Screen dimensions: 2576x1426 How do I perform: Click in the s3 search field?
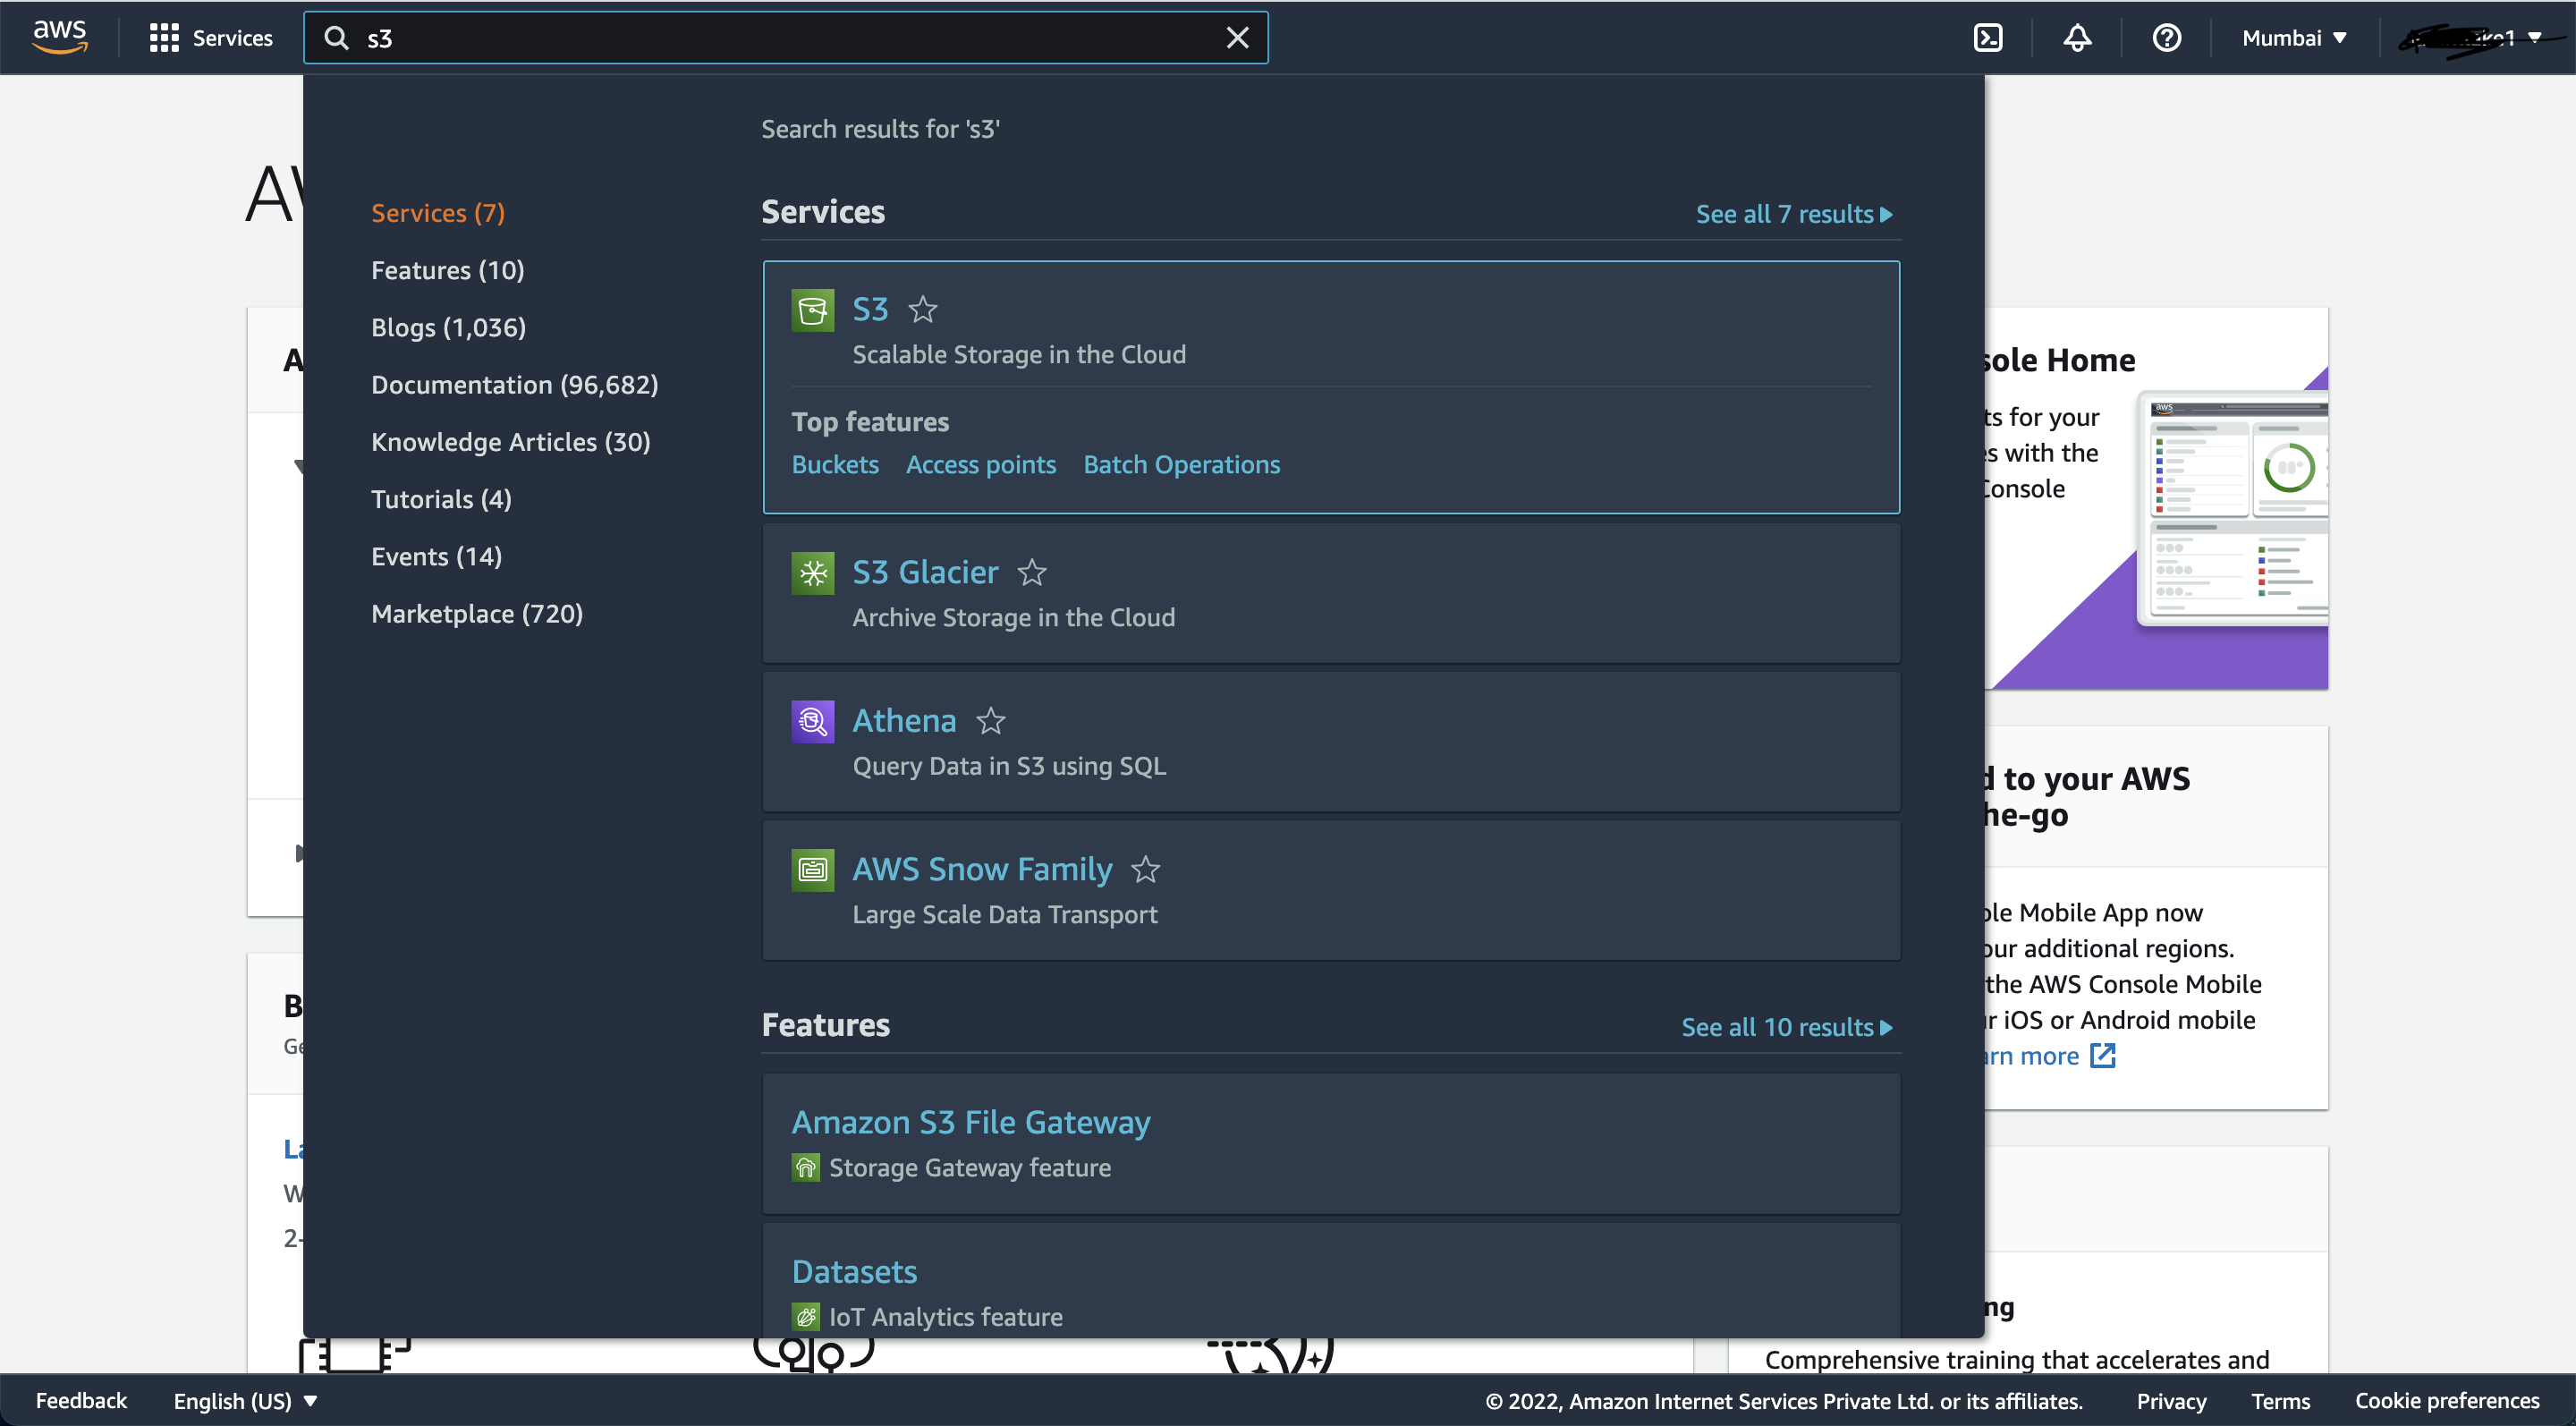786,38
